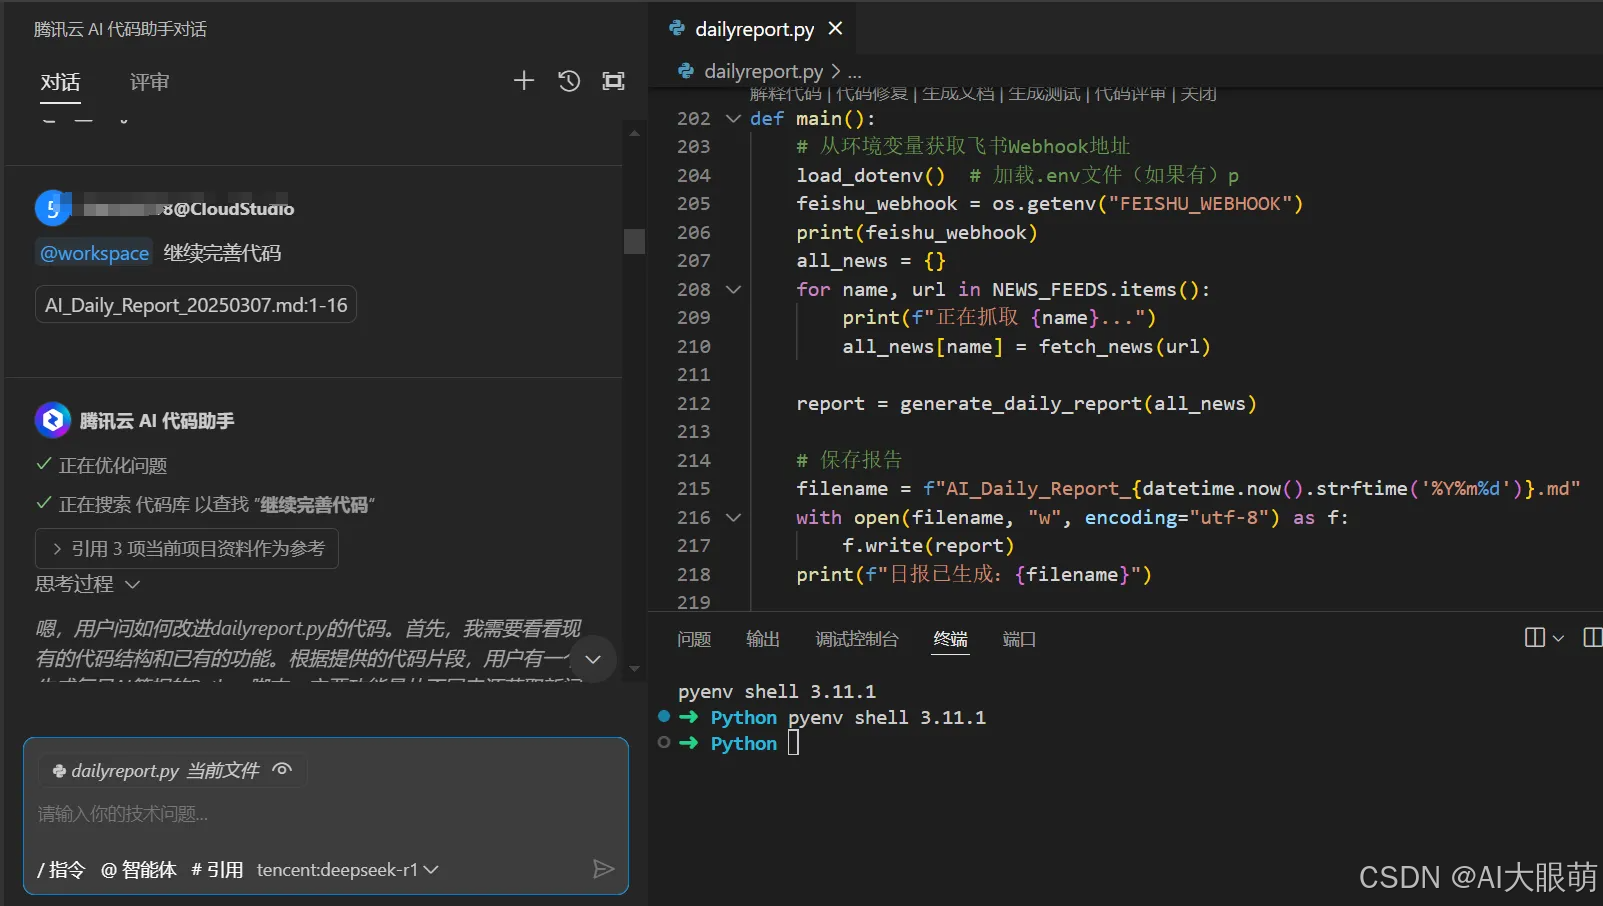Screen dimensions: 1603x906
Task: Switch to the 对话 tab
Action: click(60, 82)
